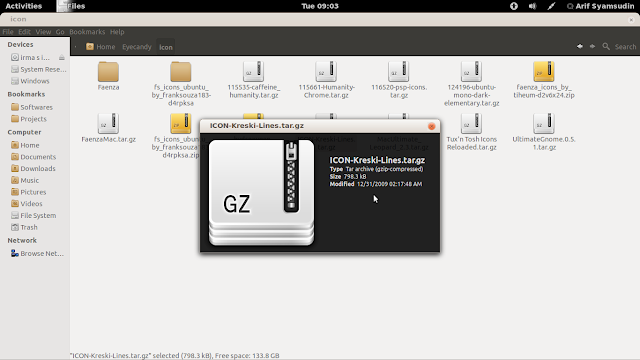Select the Tux'n Tosh Icons Reloaded.tar.gz icon
The image size is (640, 360).
[471, 123]
